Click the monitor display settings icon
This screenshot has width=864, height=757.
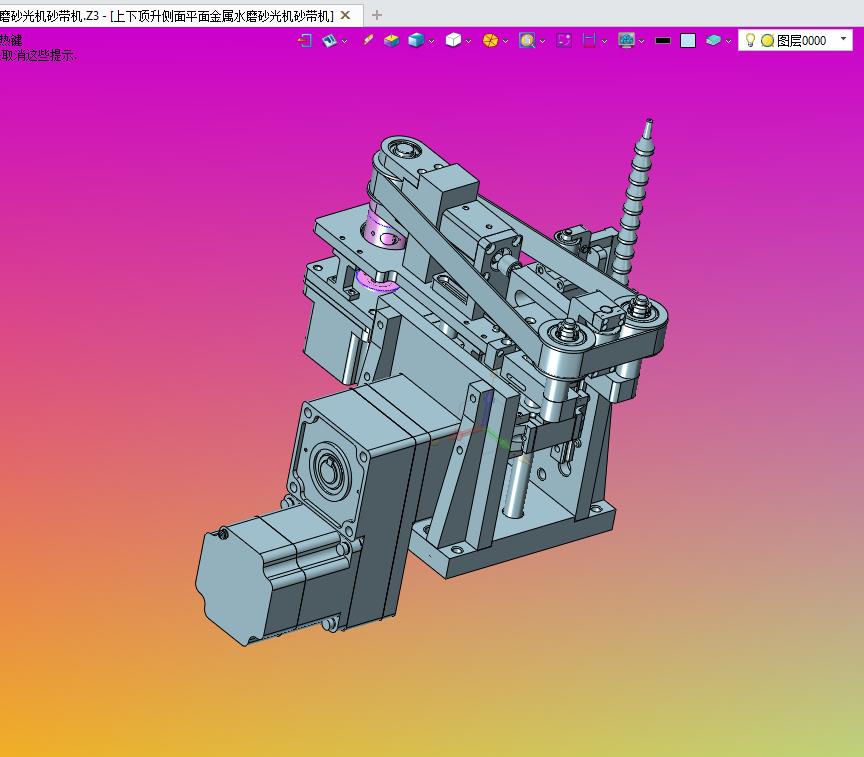627,40
